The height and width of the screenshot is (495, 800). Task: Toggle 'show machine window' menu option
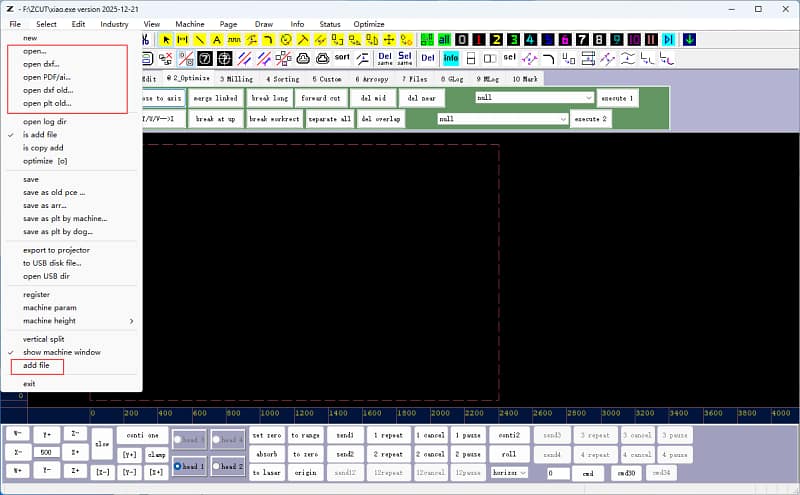61,352
